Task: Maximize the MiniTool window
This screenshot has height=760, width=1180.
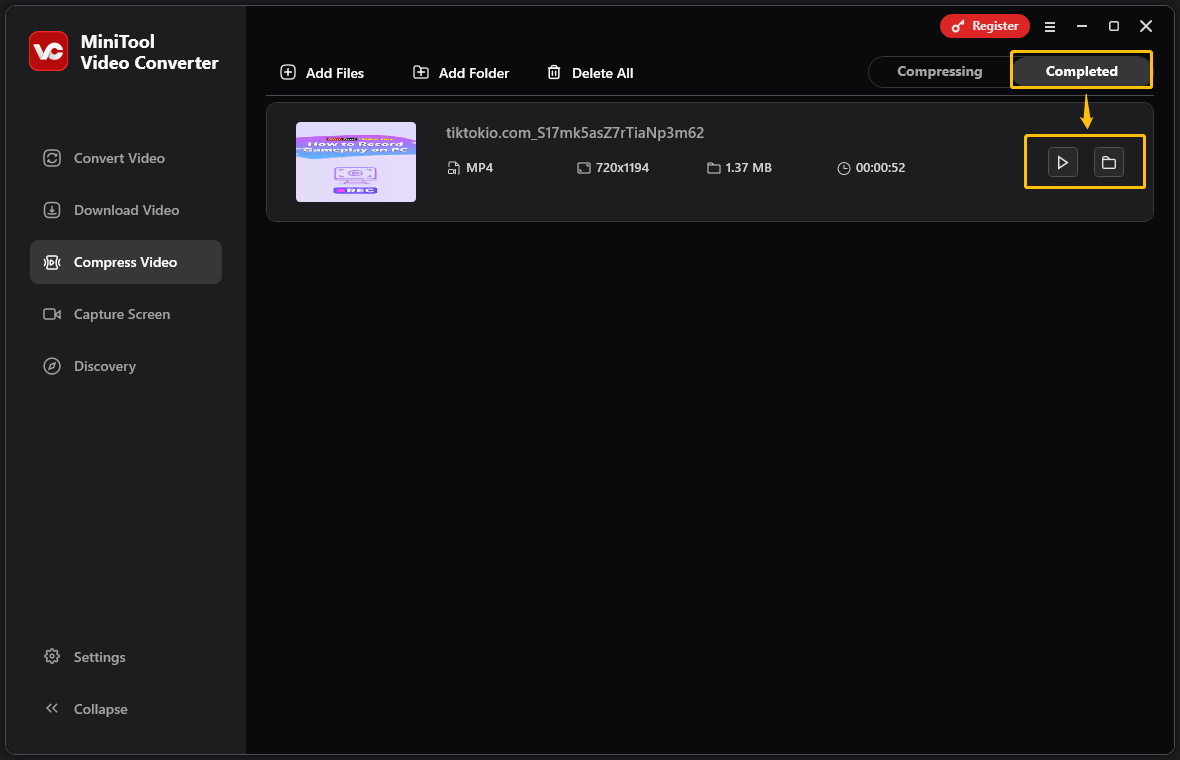Action: click(x=1114, y=26)
